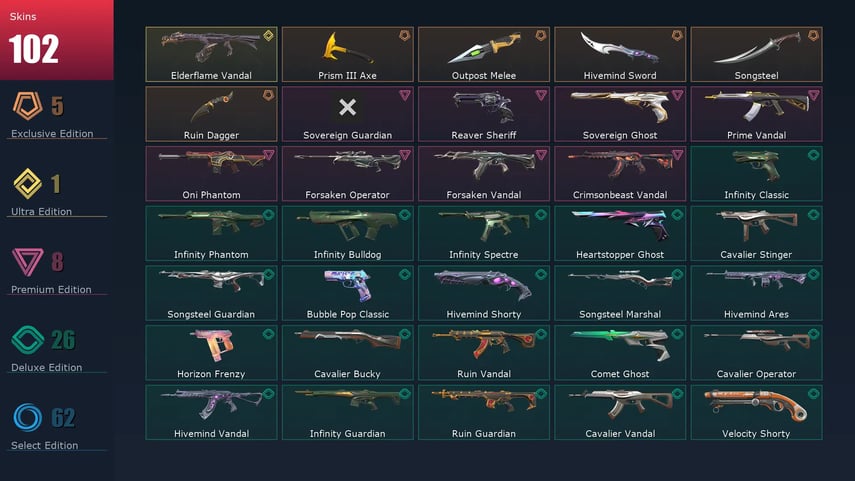Click the Deluxe Edition label
This screenshot has height=481, width=855.
tap(46, 368)
